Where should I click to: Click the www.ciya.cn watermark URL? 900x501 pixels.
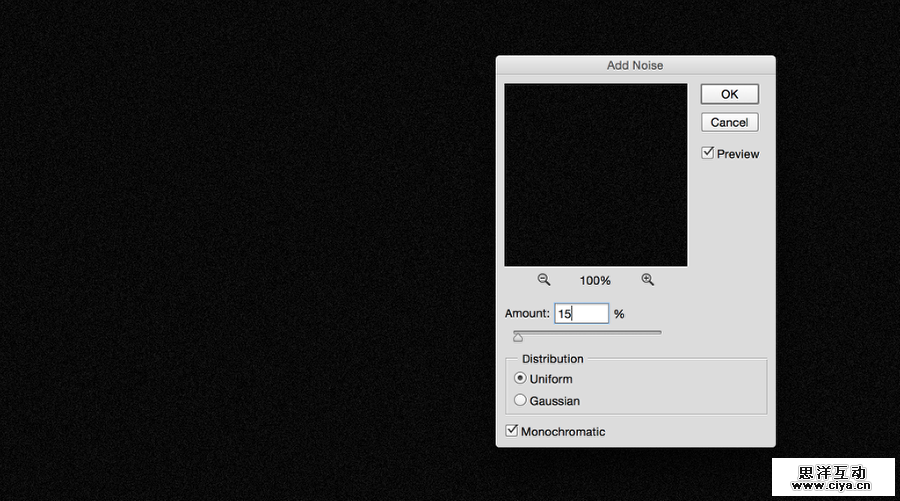[833, 486]
